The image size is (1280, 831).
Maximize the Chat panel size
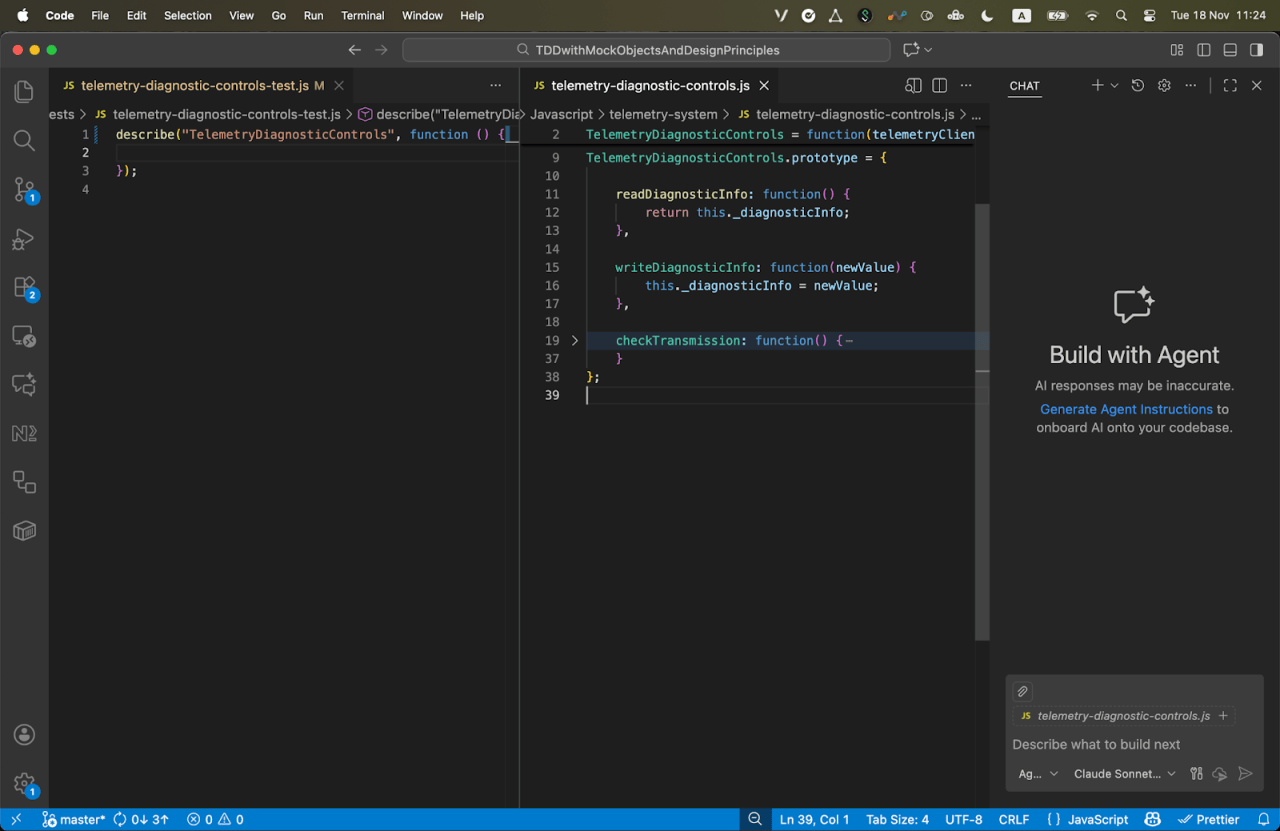point(1230,86)
